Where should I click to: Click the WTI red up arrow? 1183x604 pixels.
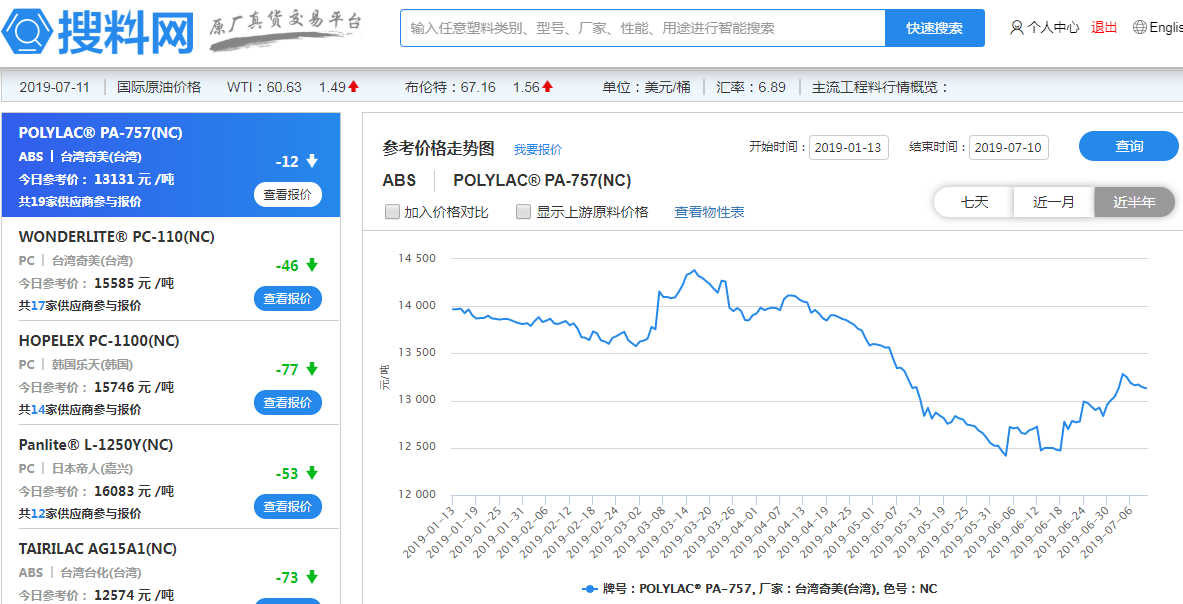[353, 87]
